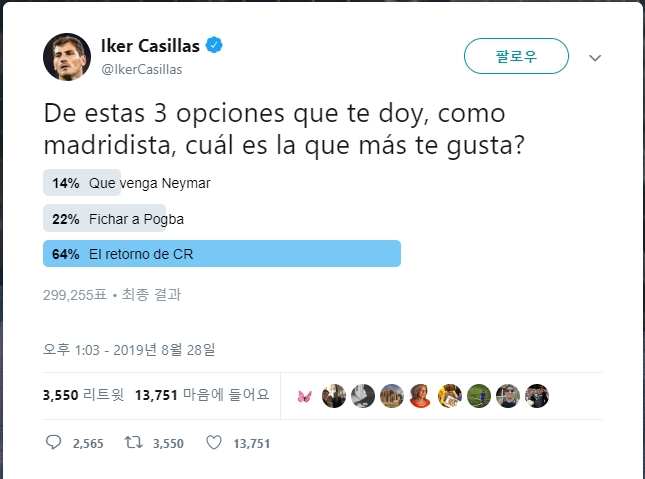Click the pink butterfly liker avatar
The height and width of the screenshot is (479, 645).
click(x=304, y=396)
